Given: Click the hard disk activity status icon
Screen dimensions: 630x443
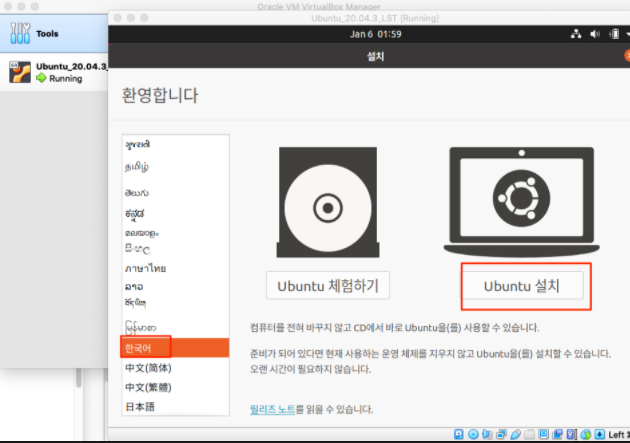Looking at the screenshot, I should [458, 434].
